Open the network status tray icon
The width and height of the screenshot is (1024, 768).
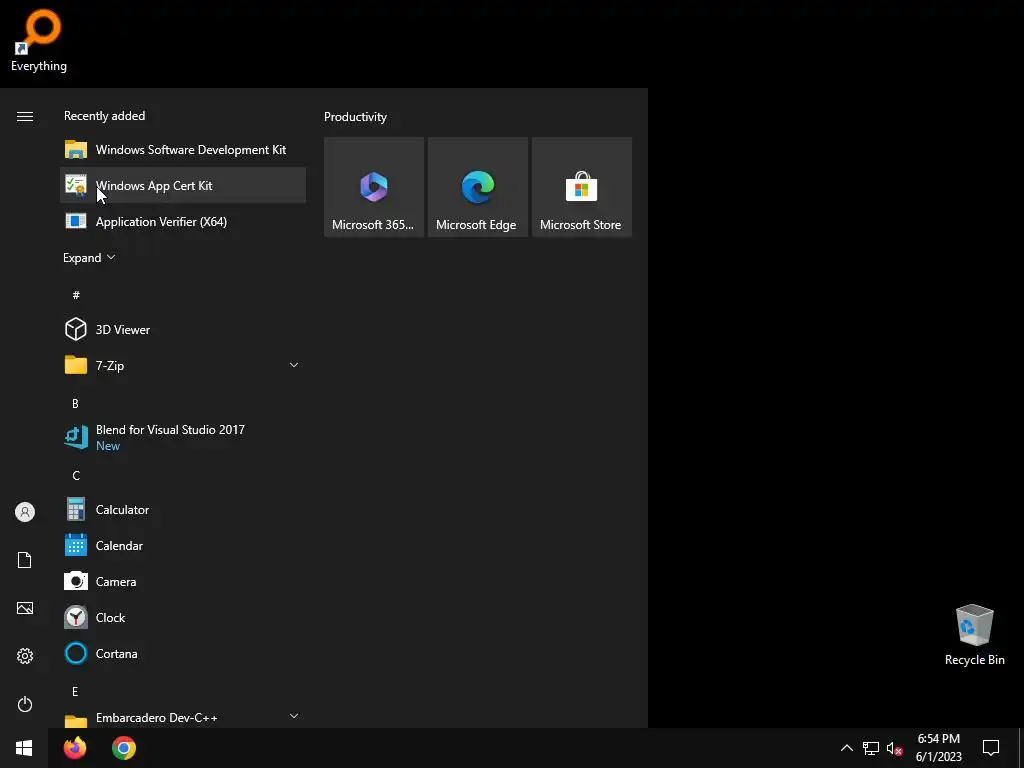point(871,748)
